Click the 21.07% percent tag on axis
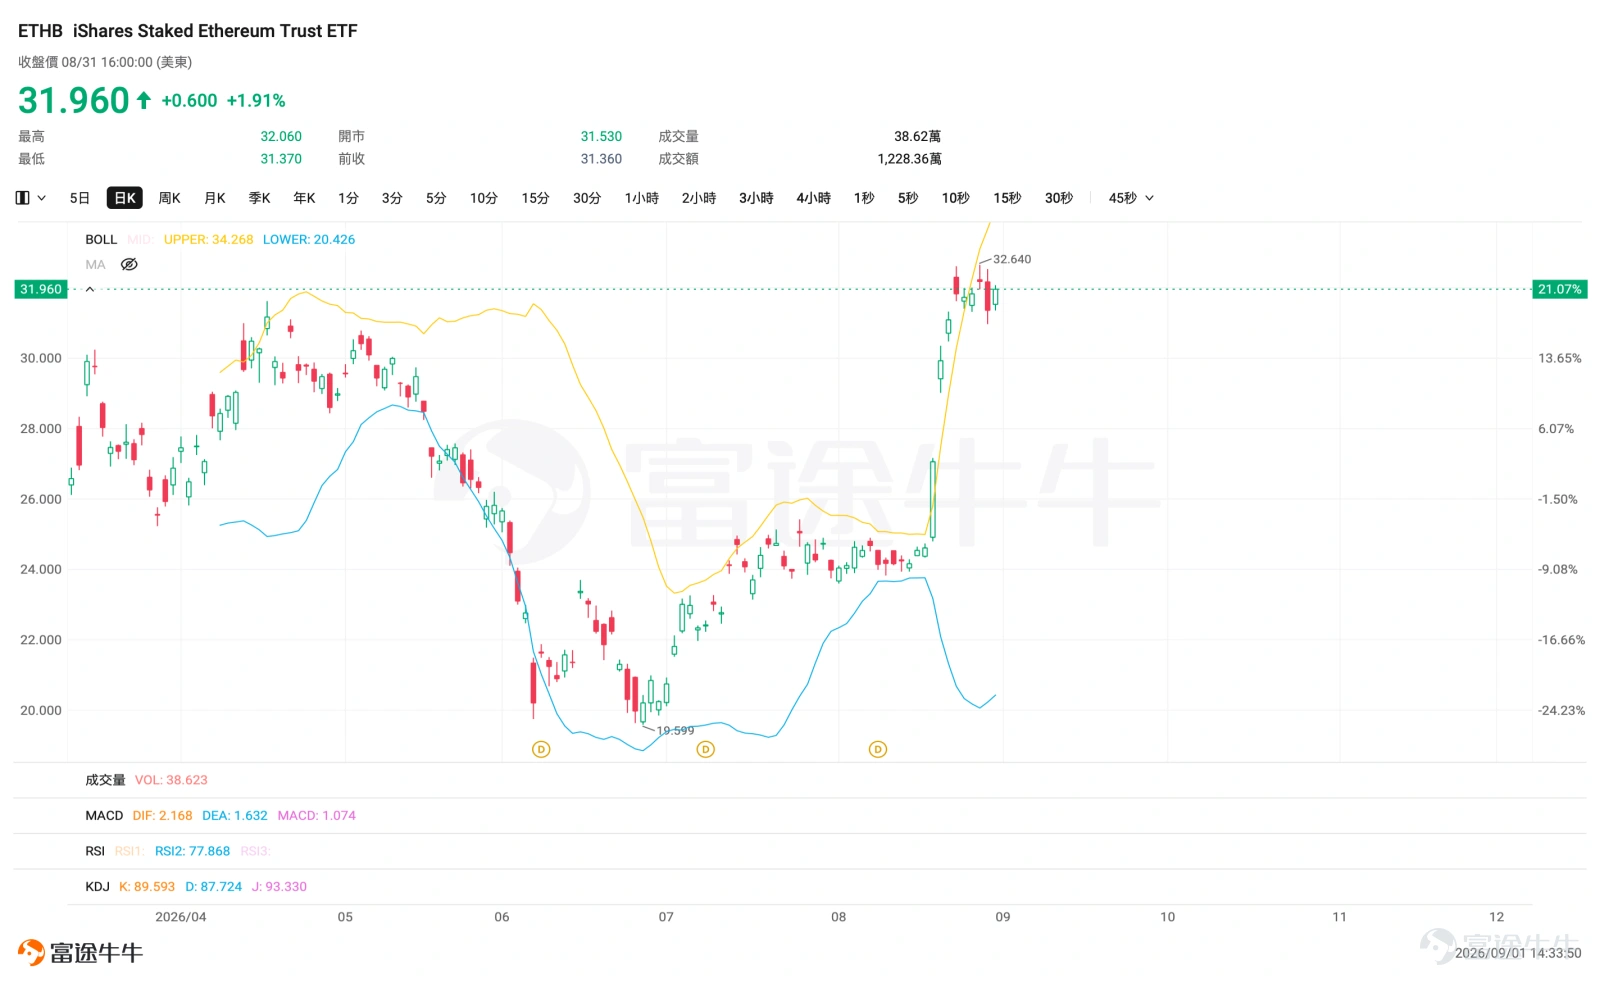Image resolution: width=1600 pixels, height=983 pixels. [x=1559, y=289]
